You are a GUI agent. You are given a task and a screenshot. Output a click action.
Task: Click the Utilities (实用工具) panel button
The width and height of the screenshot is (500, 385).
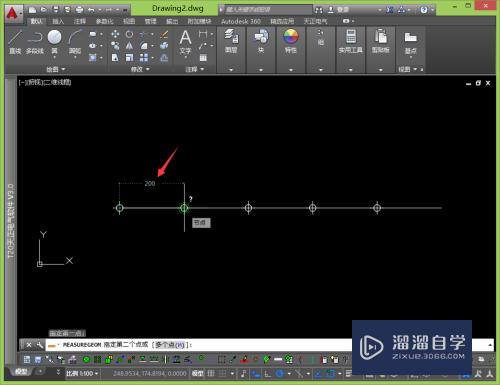(x=351, y=41)
